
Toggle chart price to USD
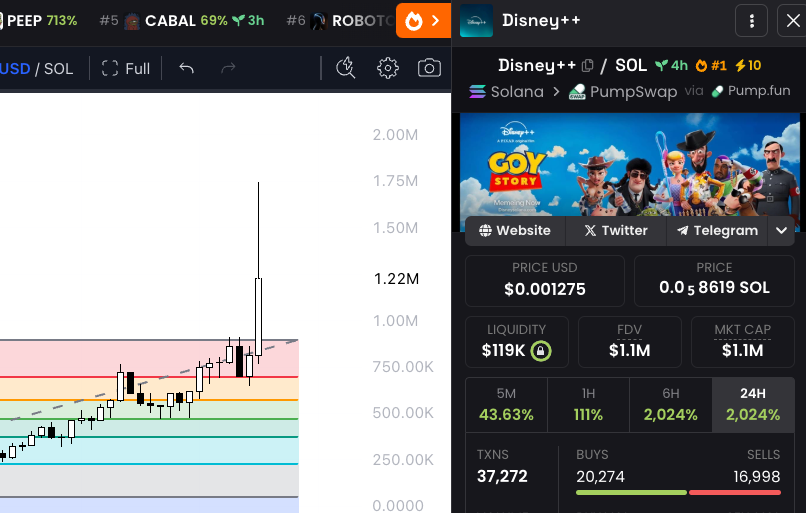click(15, 69)
